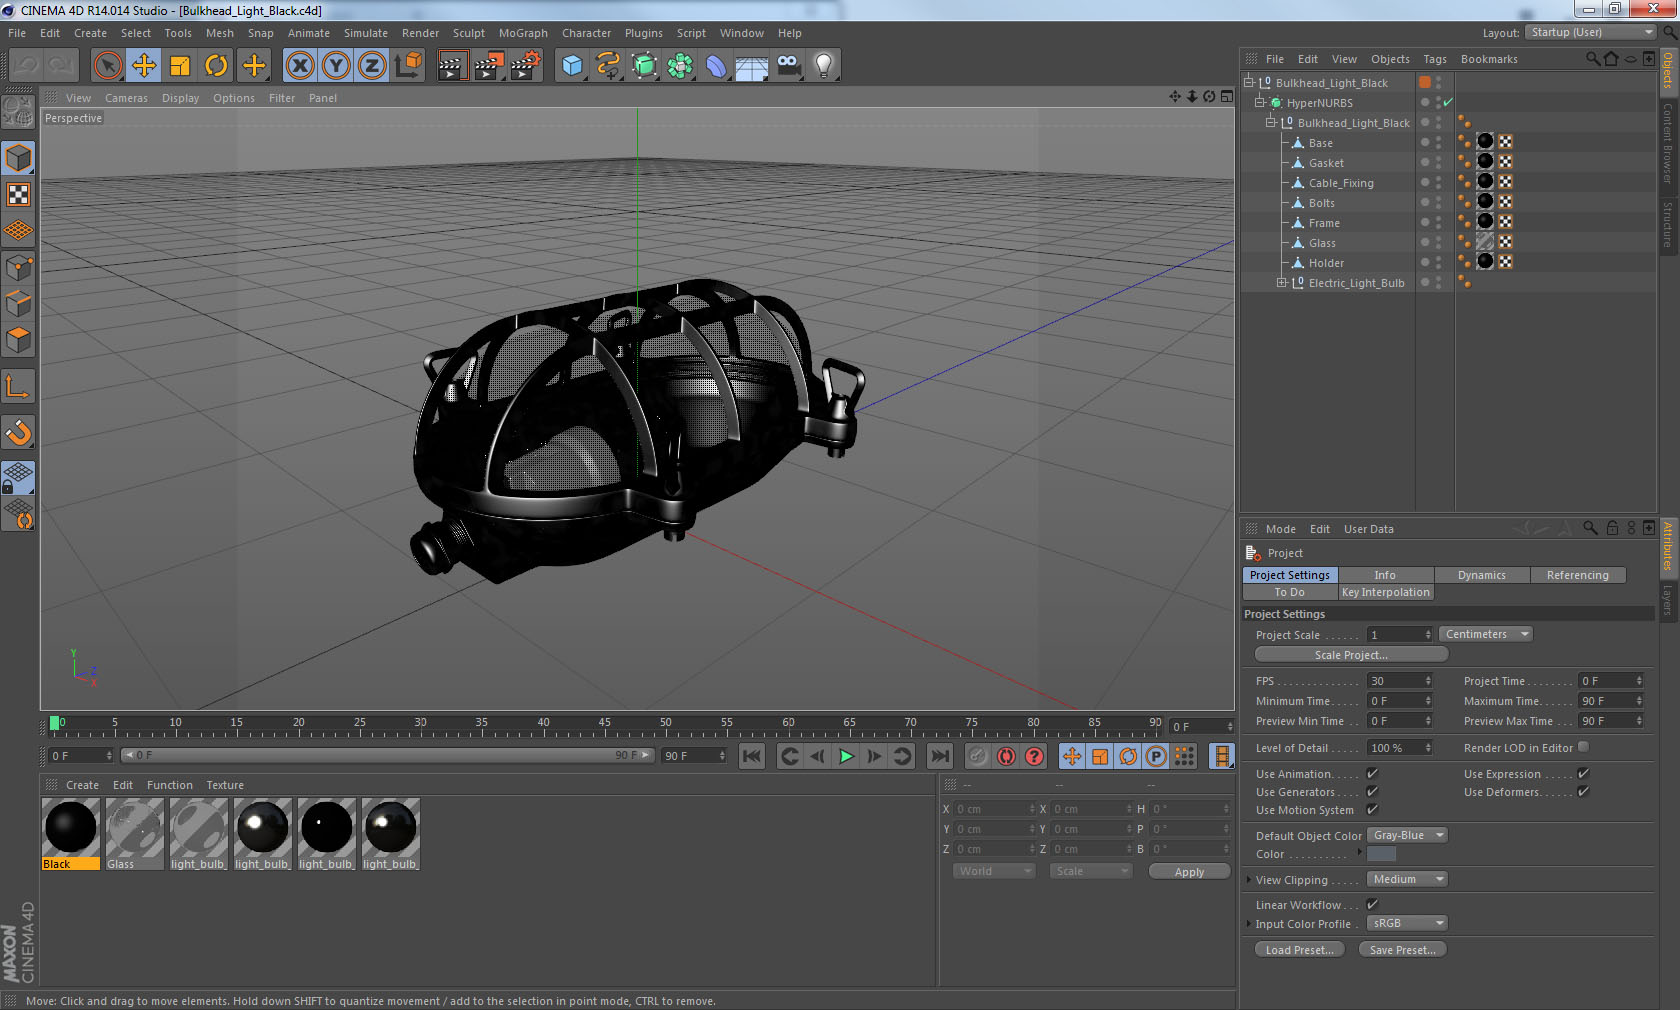
Task: Toggle the Use Animation checkbox
Action: pos(1372,774)
